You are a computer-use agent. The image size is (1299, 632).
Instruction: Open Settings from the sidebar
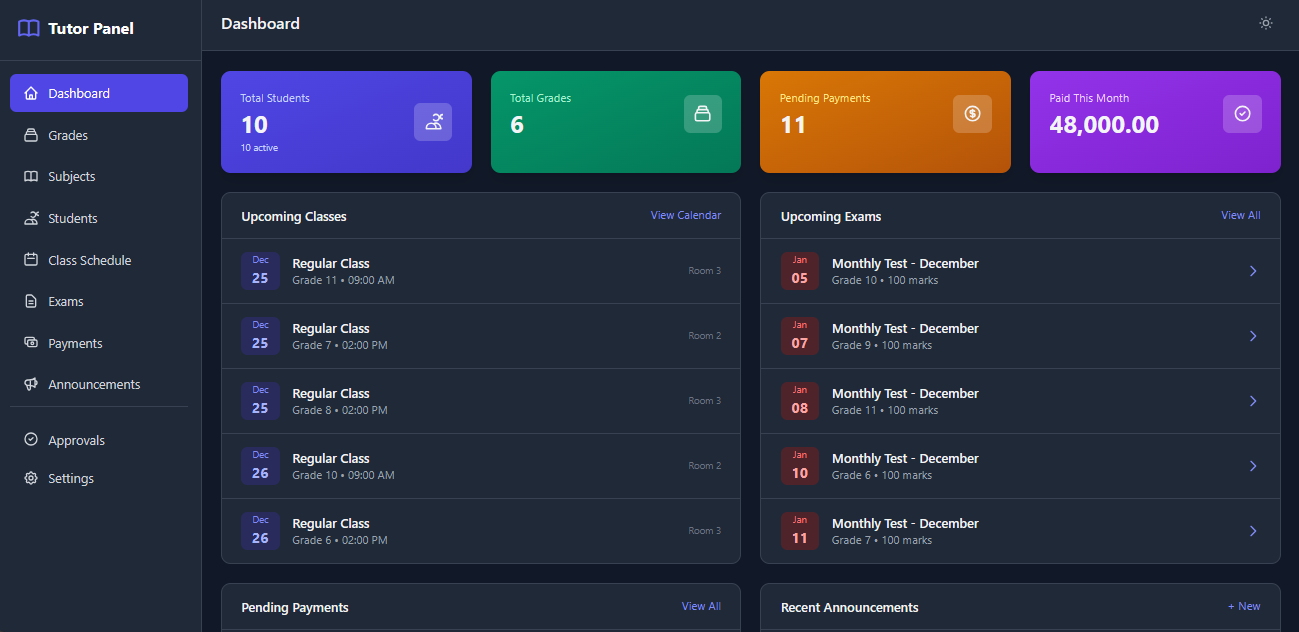[70, 478]
